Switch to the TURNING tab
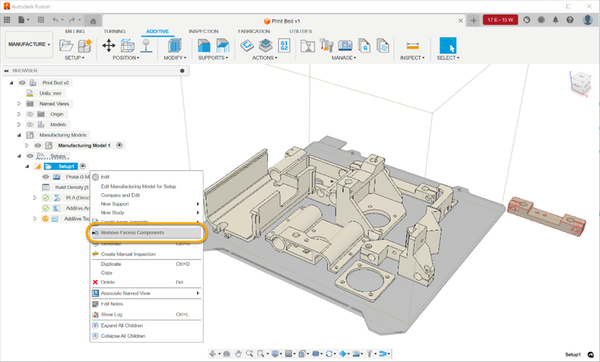Image resolution: width=600 pixels, height=362 pixels. [114, 31]
